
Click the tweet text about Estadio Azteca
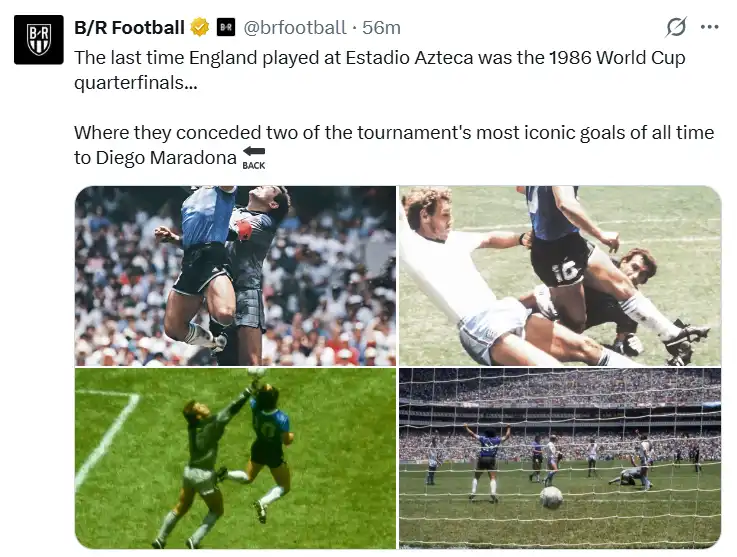pyautogui.click(x=380, y=70)
